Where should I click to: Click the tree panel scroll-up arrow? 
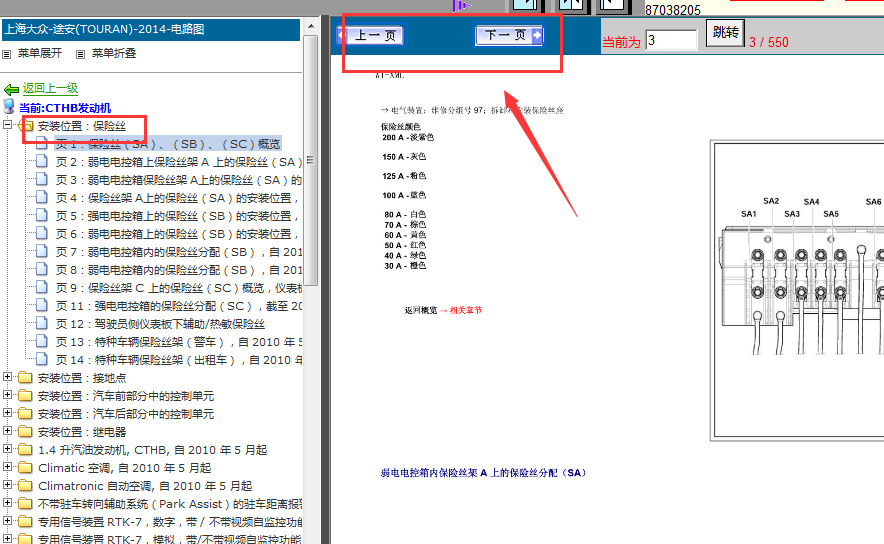[311, 26]
